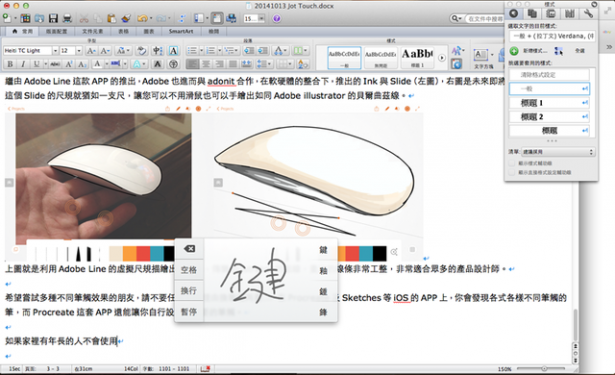This screenshot has width=615, height=375.
Task: Open the media browser icon
Action: (x=231, y=18)
